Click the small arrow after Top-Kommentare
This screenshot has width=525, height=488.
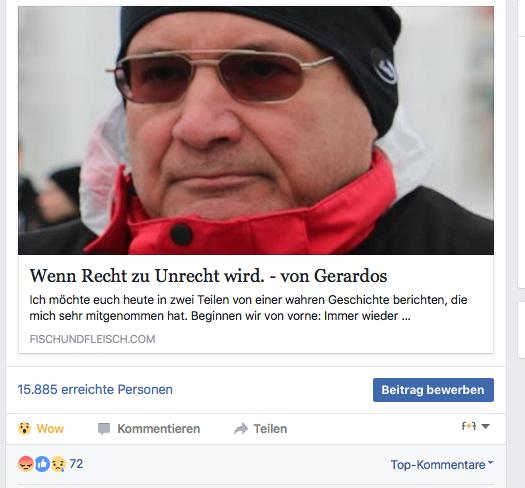(491, 463)
